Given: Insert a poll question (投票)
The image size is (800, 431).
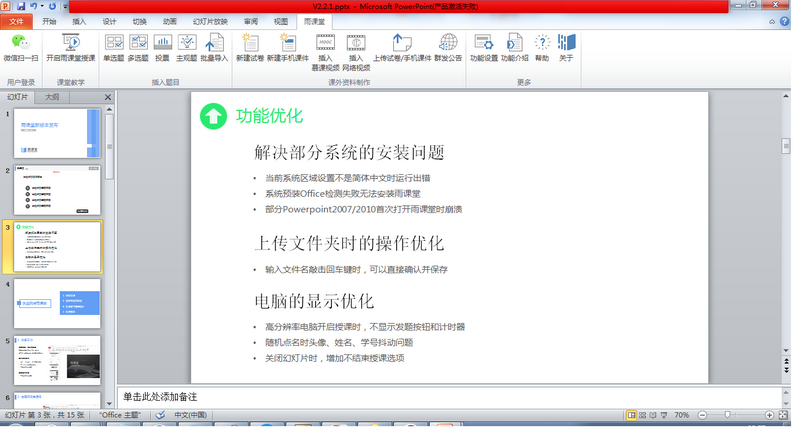Looking at the screenshot, I should (162, 48).
